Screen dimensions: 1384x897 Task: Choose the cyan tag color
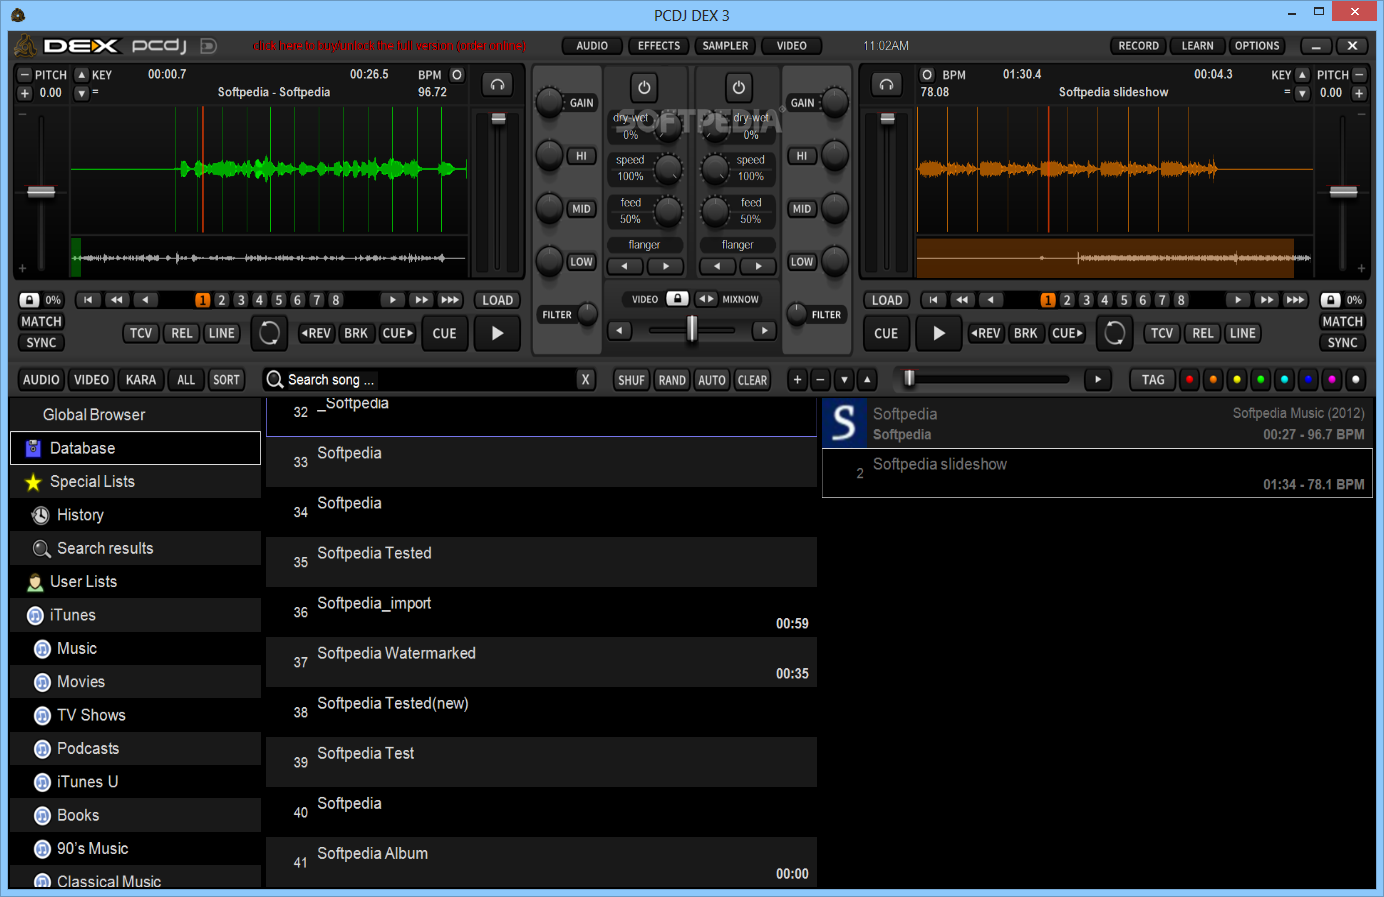tap(1284, 380)
